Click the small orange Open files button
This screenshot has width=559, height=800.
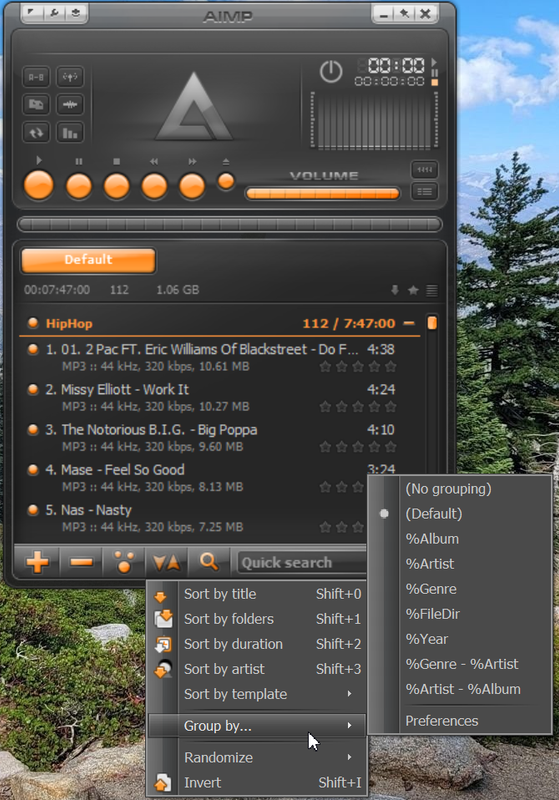tap(226, 181)
